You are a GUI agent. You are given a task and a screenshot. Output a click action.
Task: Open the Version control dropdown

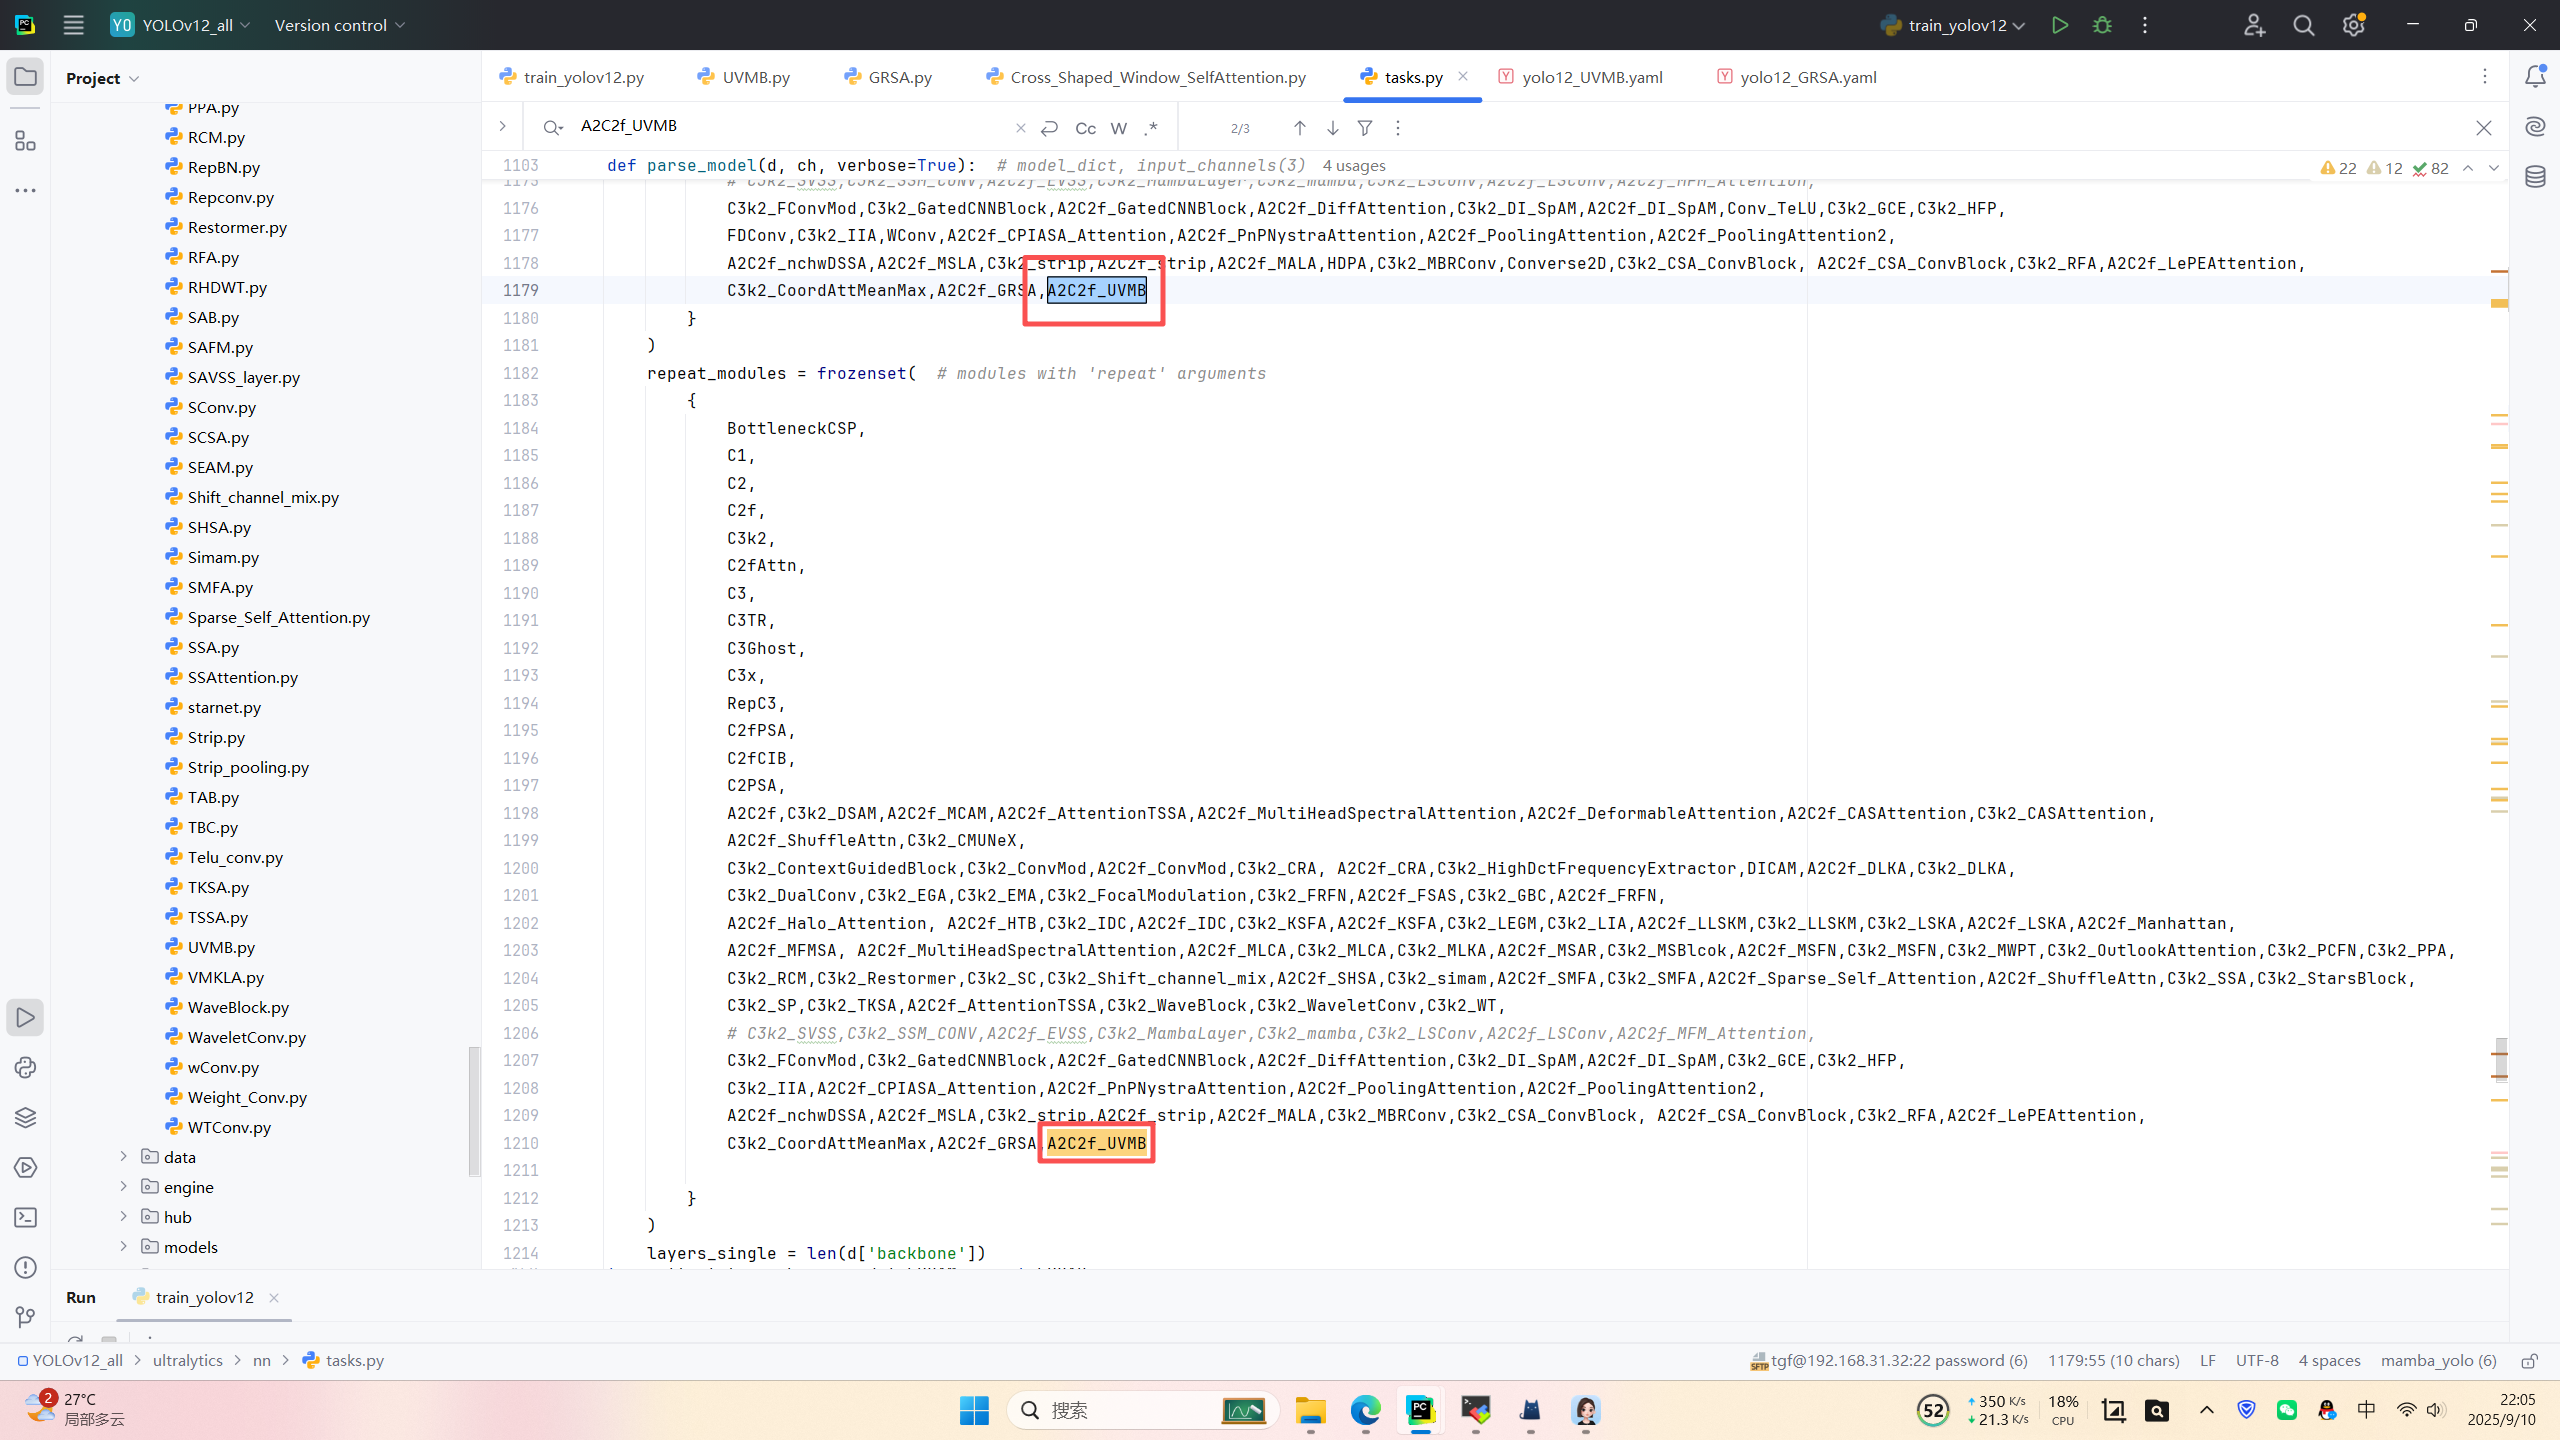(x=340, y=25)
